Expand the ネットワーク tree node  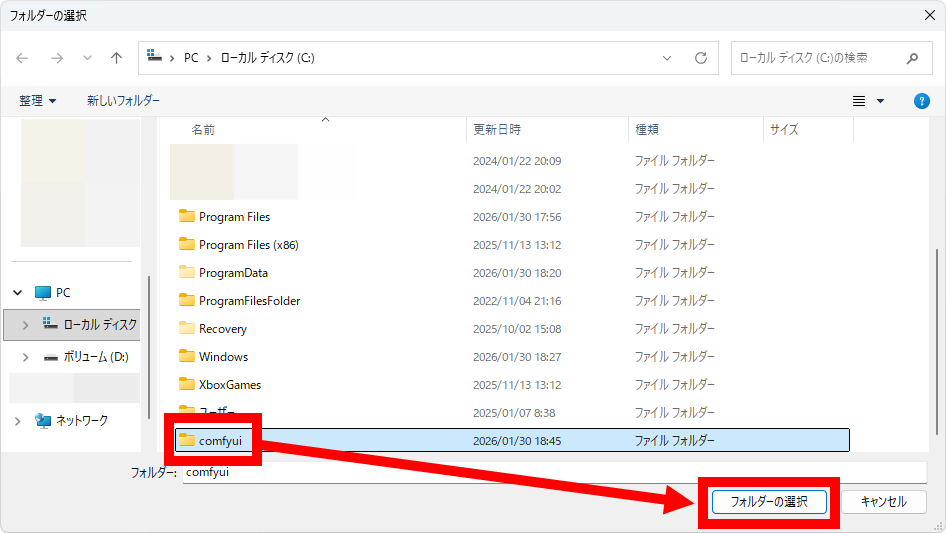[18, 421]
